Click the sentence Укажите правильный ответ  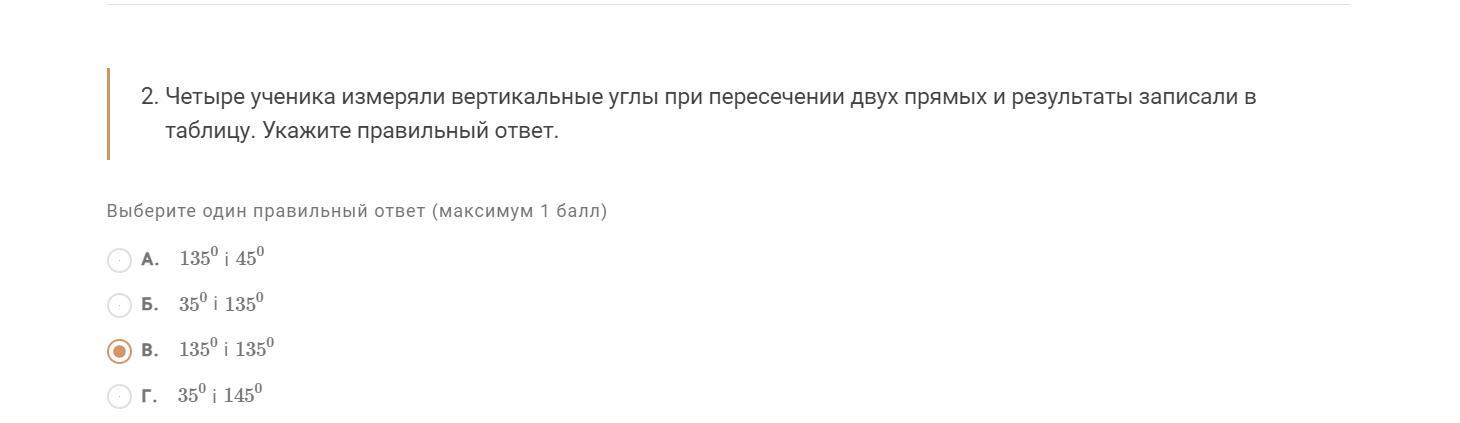click(410, 131)
